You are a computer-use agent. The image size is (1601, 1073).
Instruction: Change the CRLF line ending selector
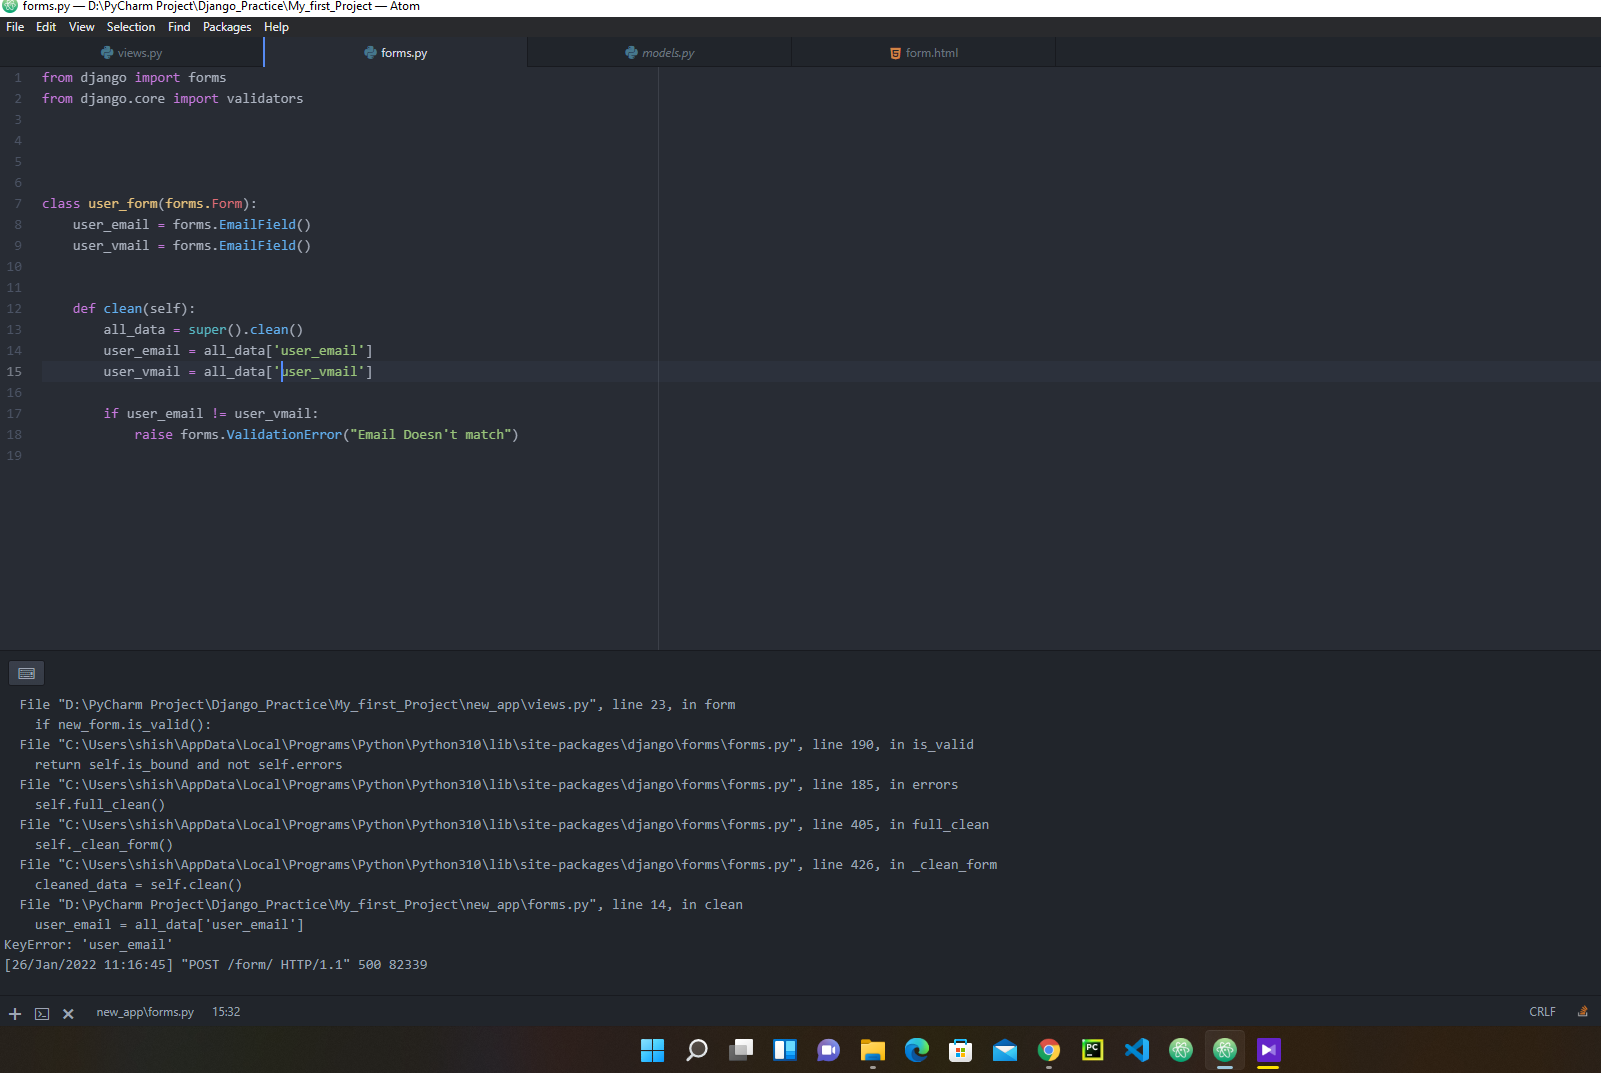pos(1542,1012)
